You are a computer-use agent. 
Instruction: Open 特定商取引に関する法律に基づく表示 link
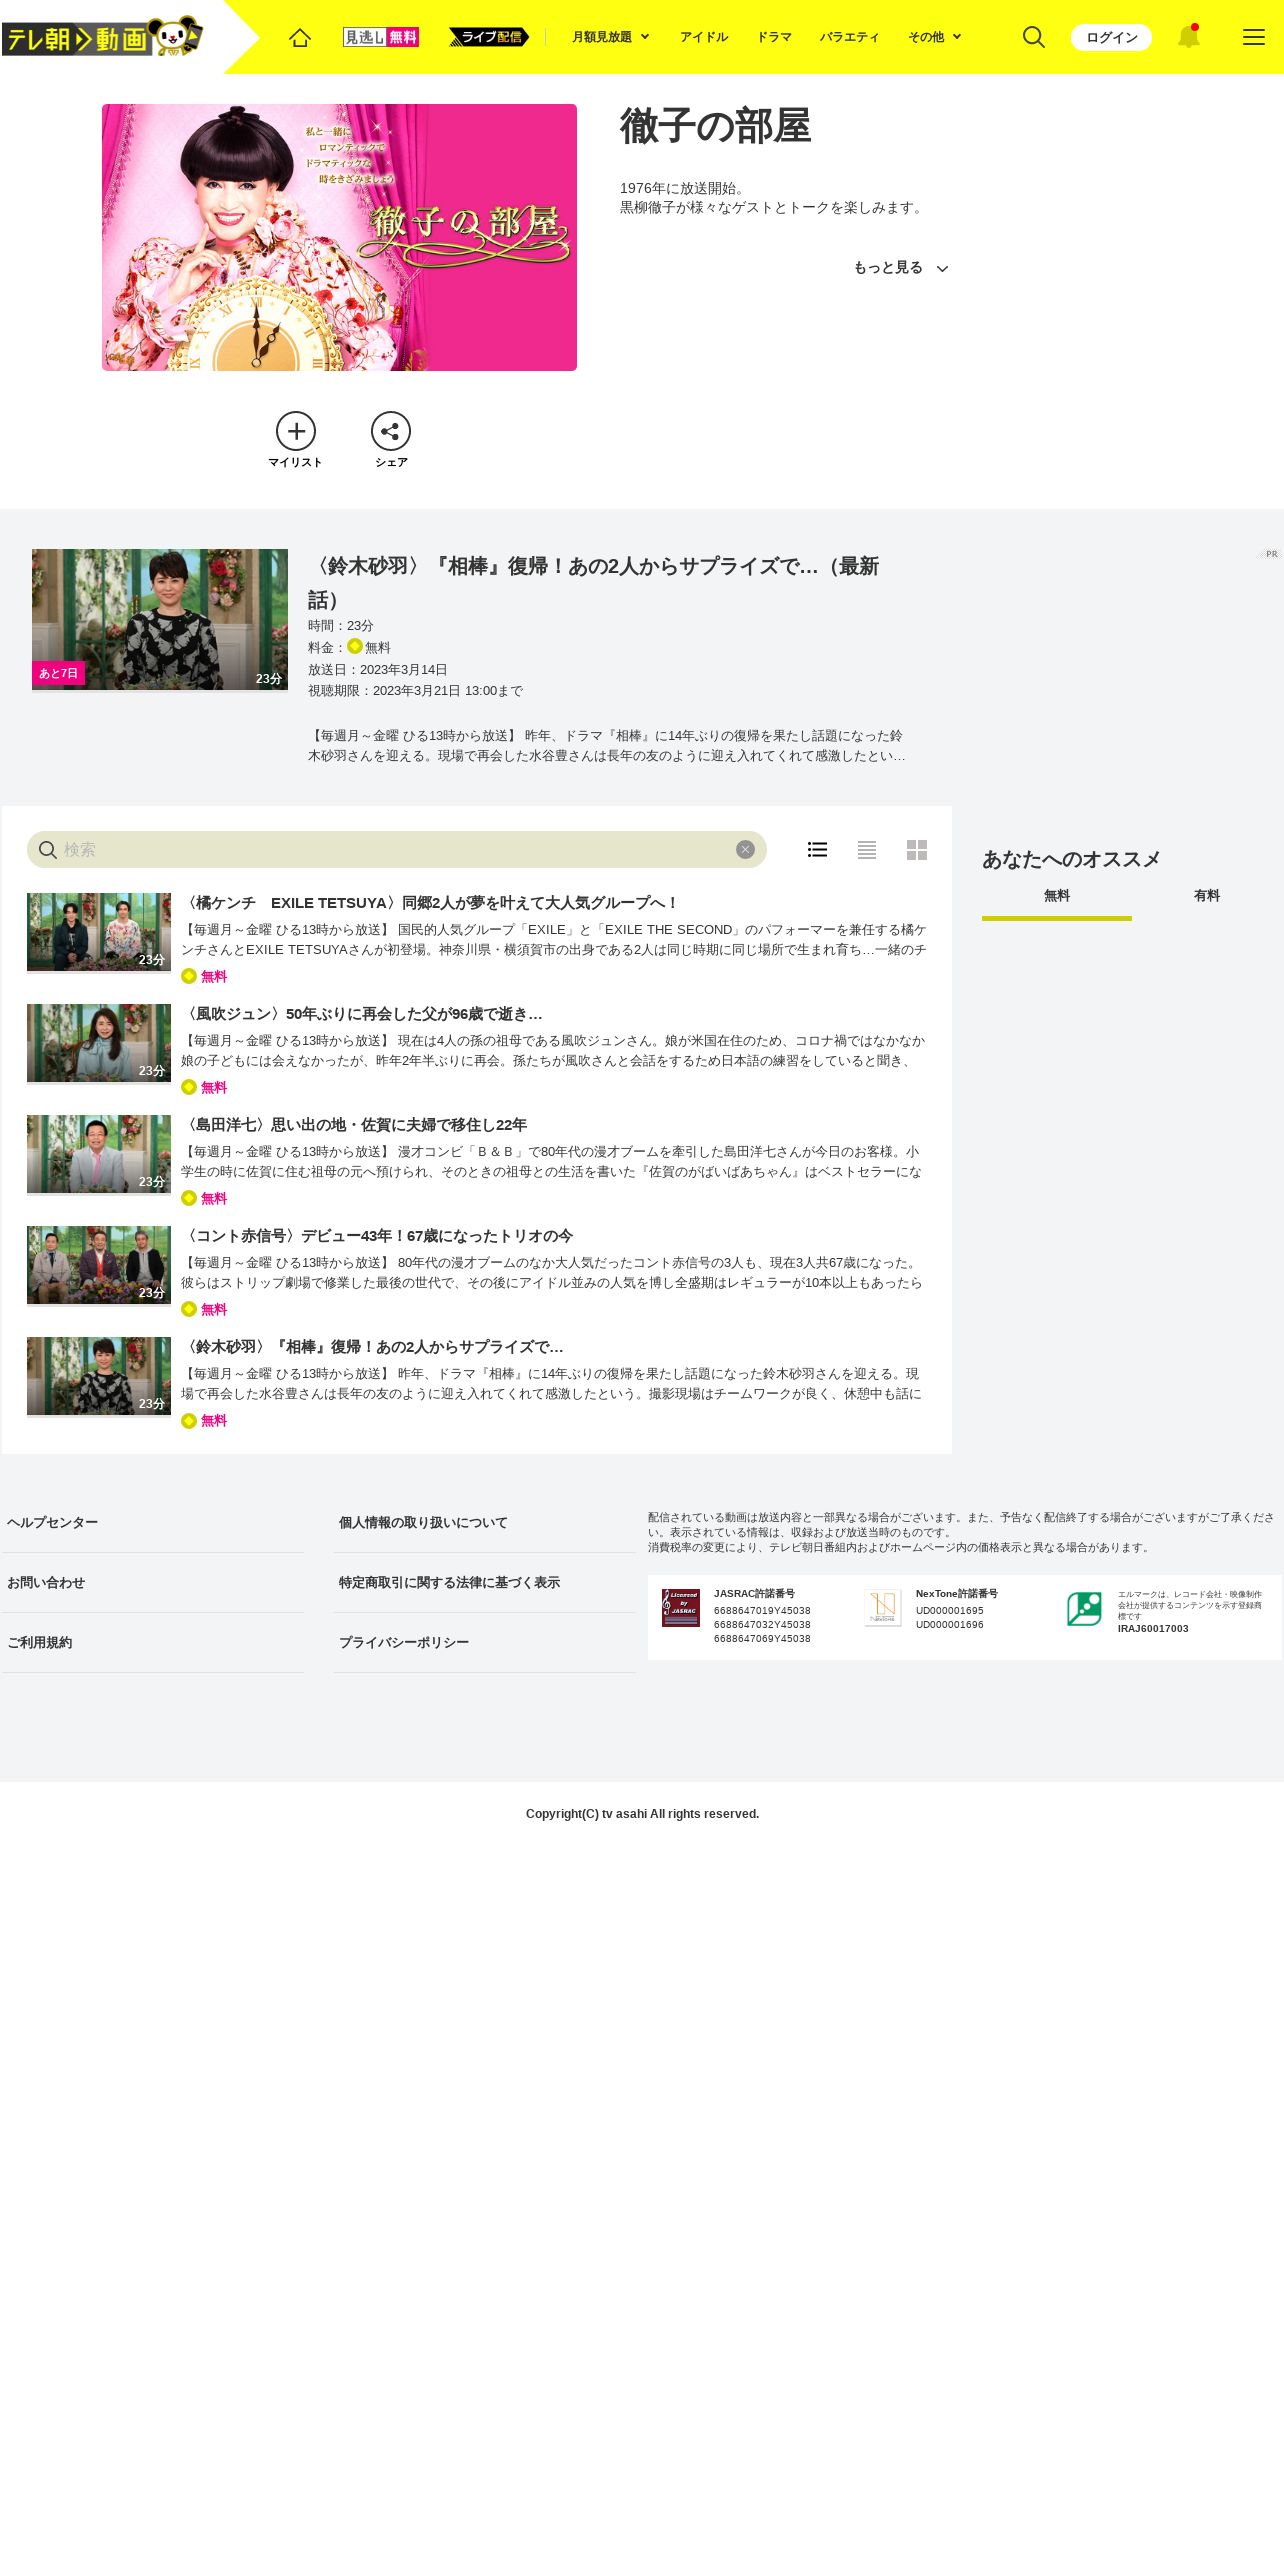(449, 1583)
